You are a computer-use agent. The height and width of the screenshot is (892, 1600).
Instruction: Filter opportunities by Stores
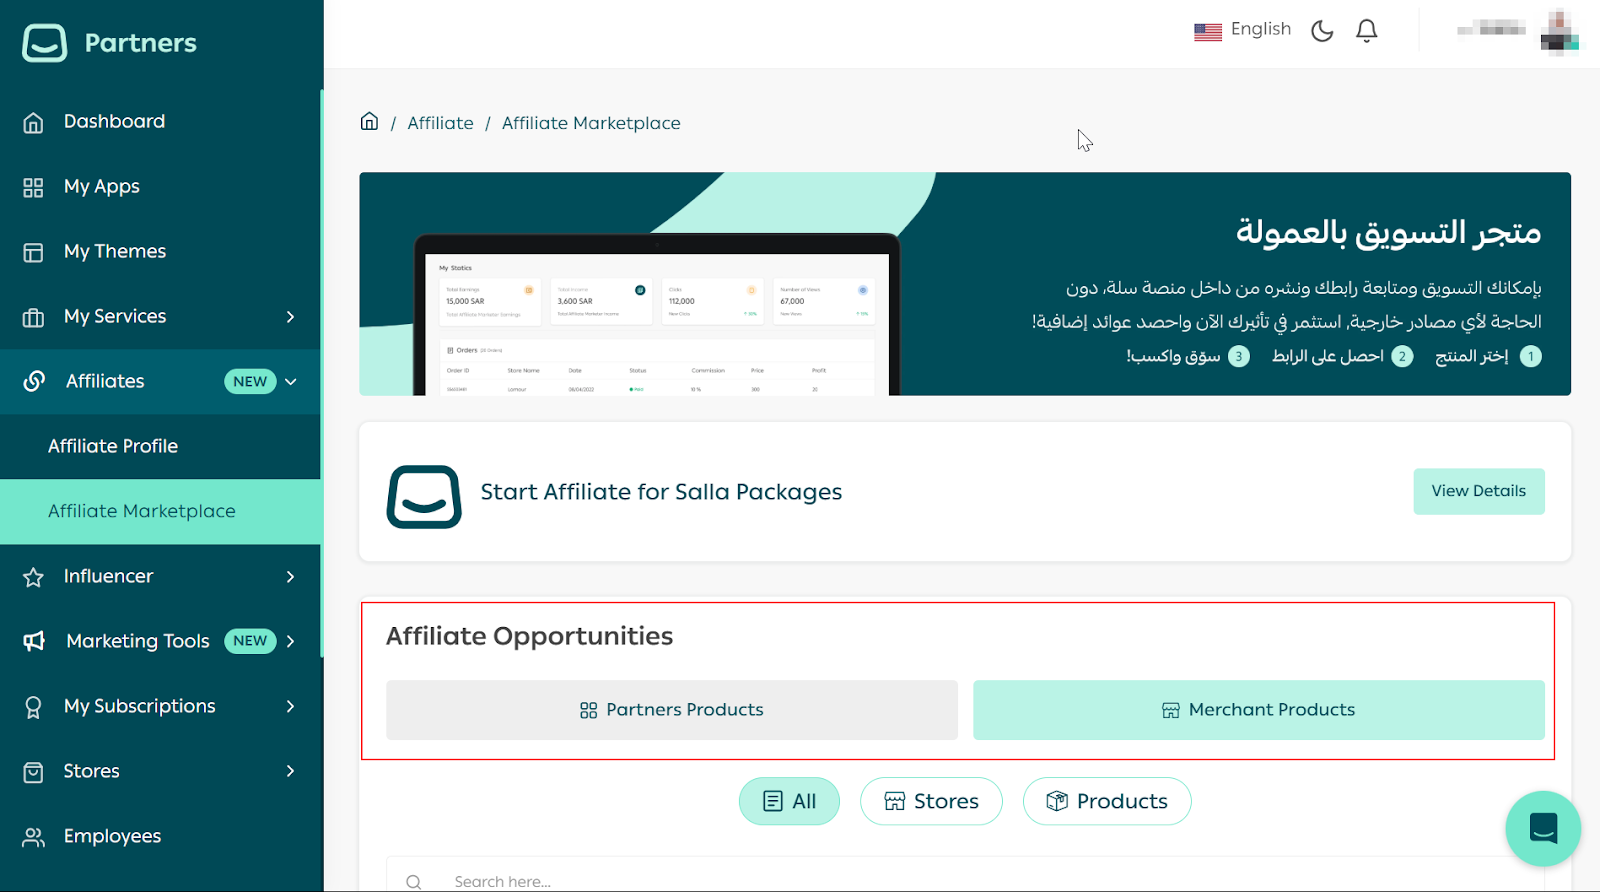[x=931, y=801]
